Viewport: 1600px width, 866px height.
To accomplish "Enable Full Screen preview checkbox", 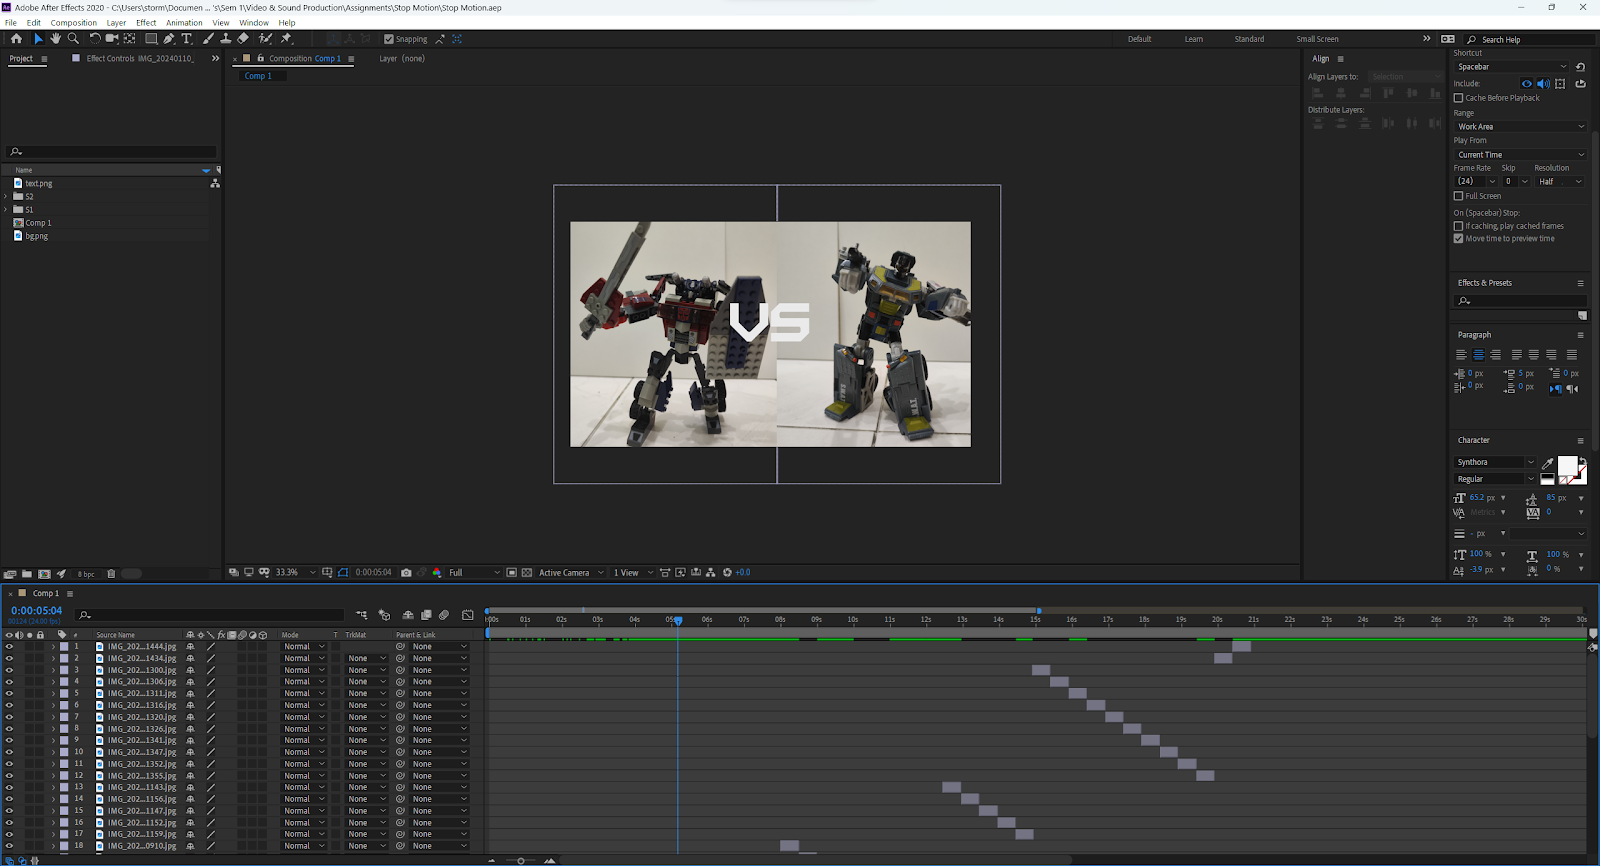I will (1458, 196).
